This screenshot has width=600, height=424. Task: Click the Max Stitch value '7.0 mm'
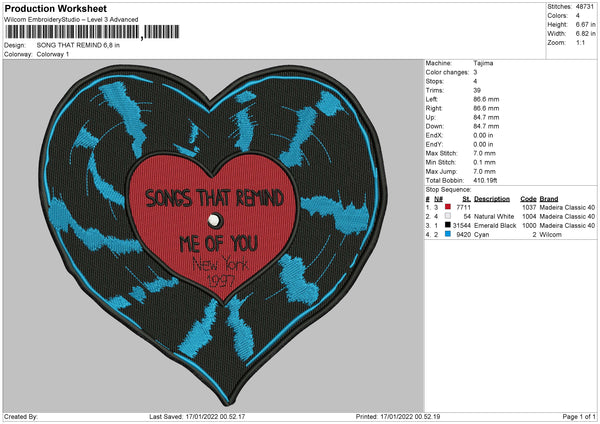[484, 153]
